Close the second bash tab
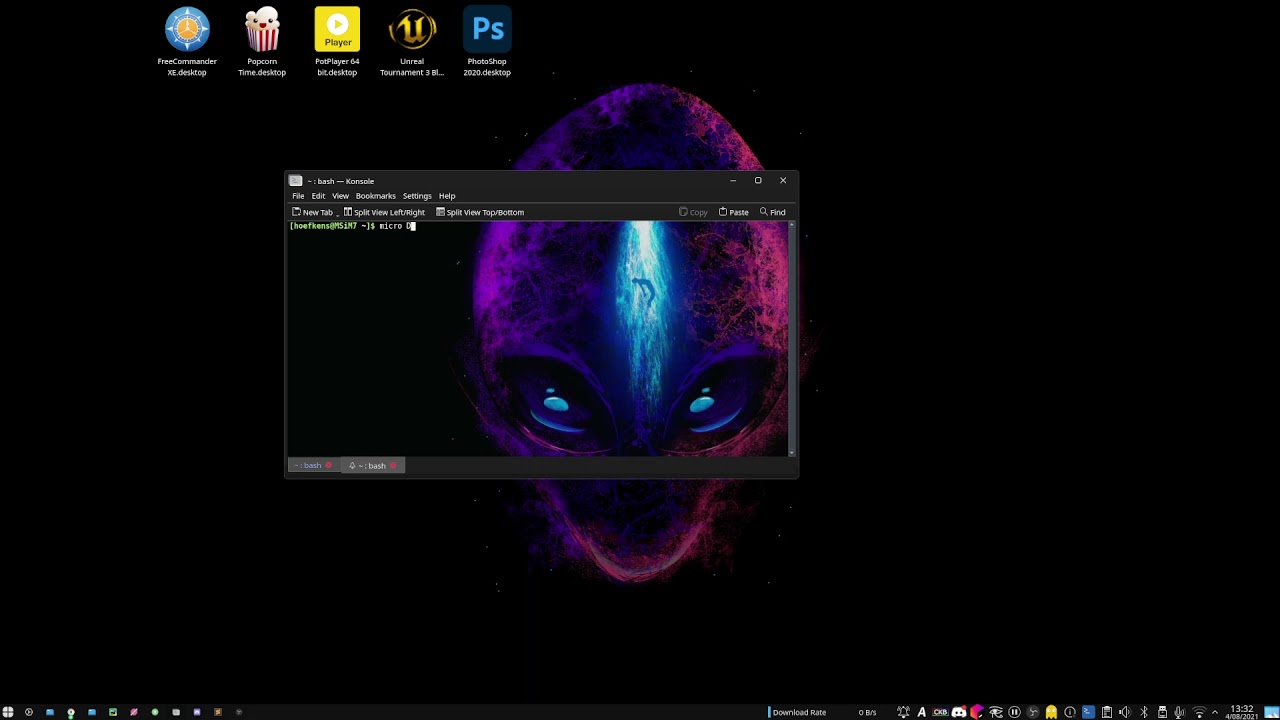 click(393, 466)
